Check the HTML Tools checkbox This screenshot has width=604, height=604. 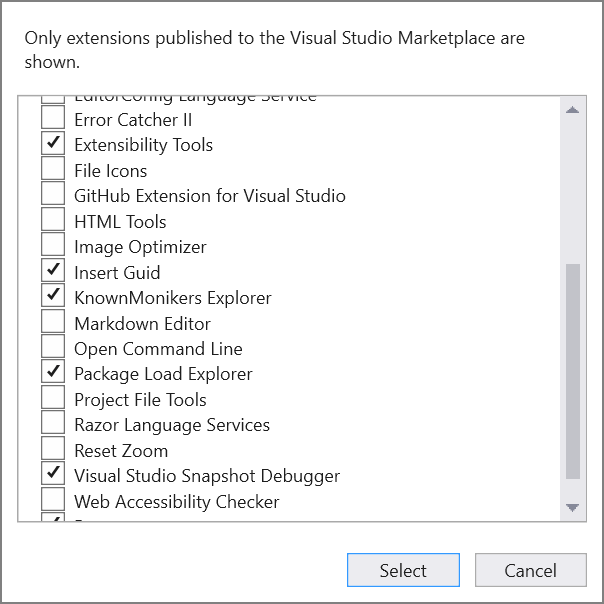point(53,219)
